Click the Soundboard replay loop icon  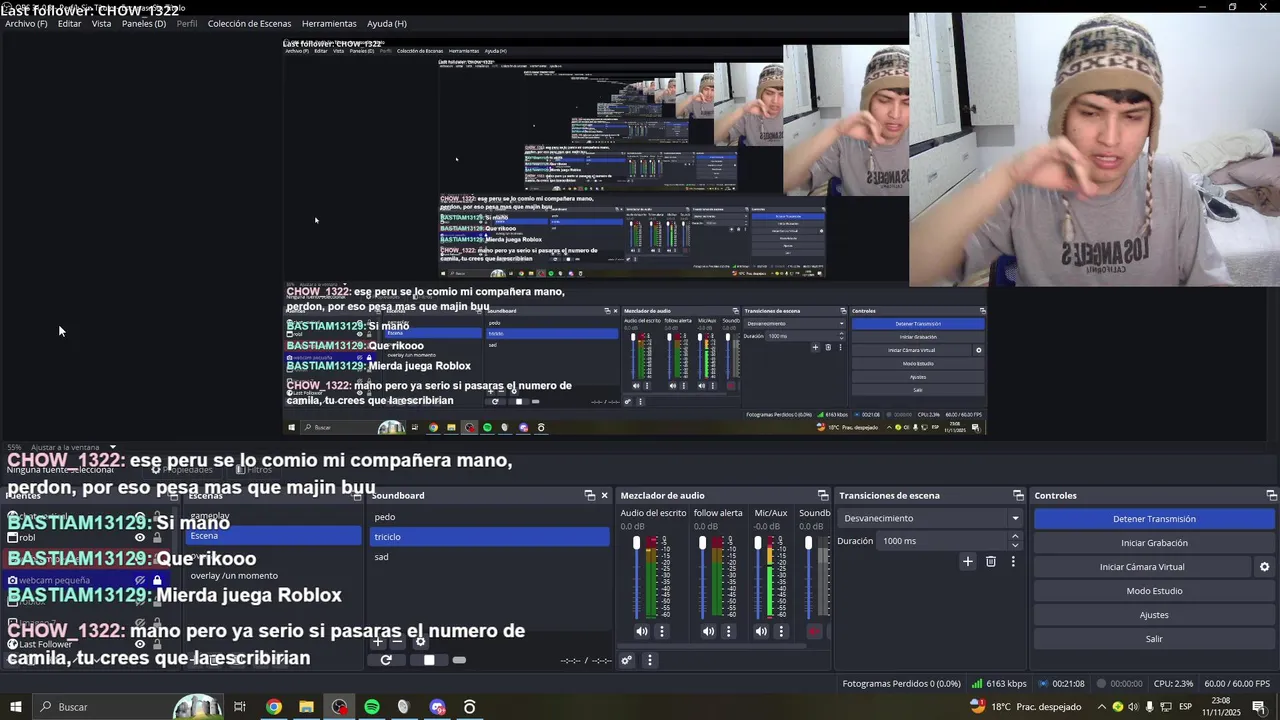[386, 660]
